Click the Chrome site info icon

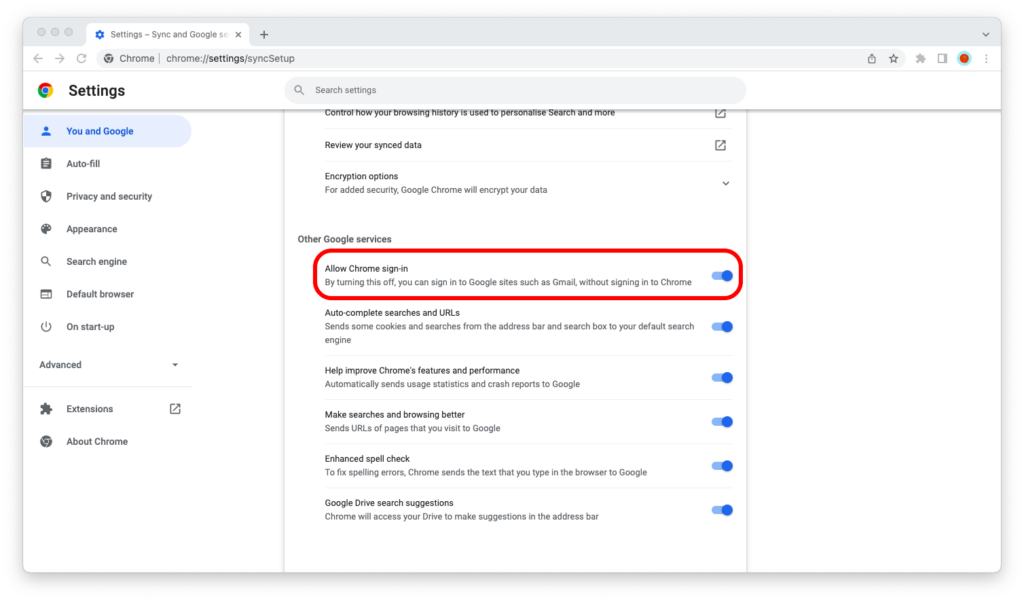point(108,58)
